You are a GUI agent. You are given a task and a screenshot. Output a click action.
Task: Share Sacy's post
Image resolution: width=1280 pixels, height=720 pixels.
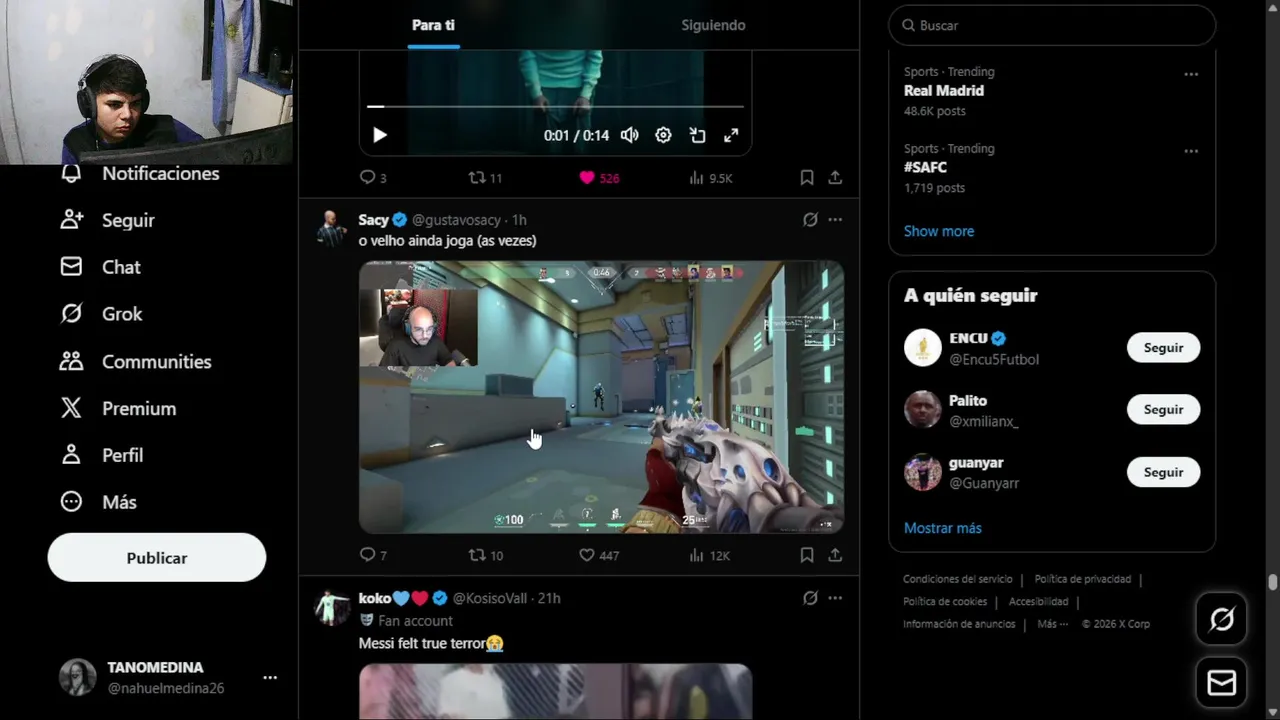tap(835, 555)
